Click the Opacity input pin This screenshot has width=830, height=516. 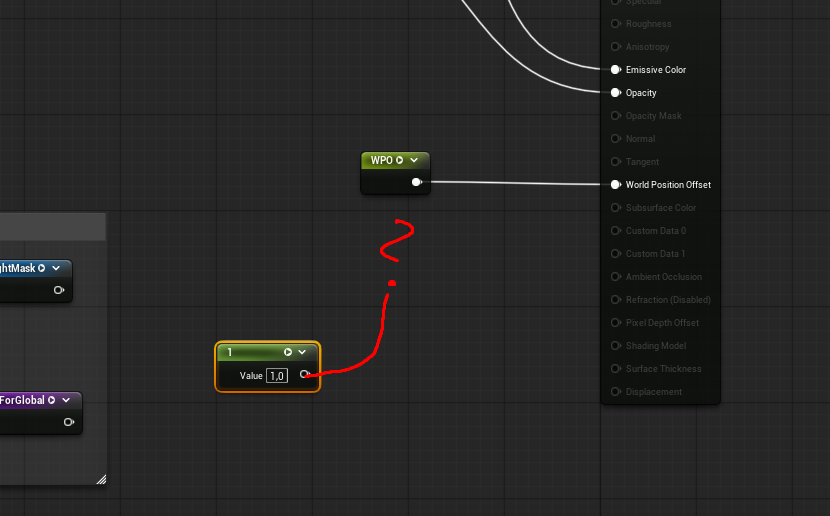[x=616, y=93]
